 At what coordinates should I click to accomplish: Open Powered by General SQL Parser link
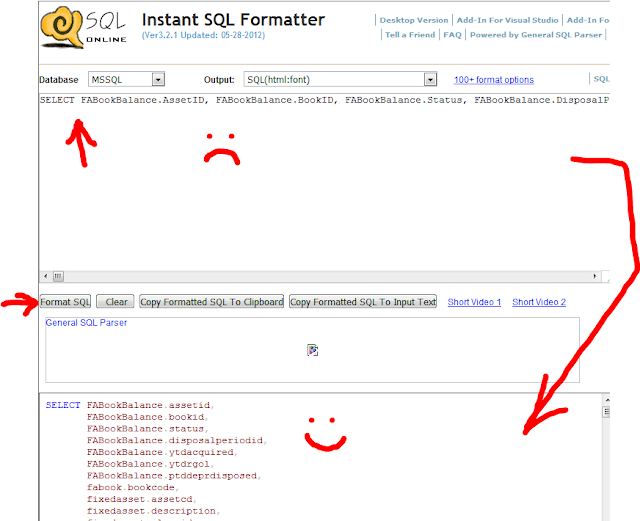[x=536, y=35]
